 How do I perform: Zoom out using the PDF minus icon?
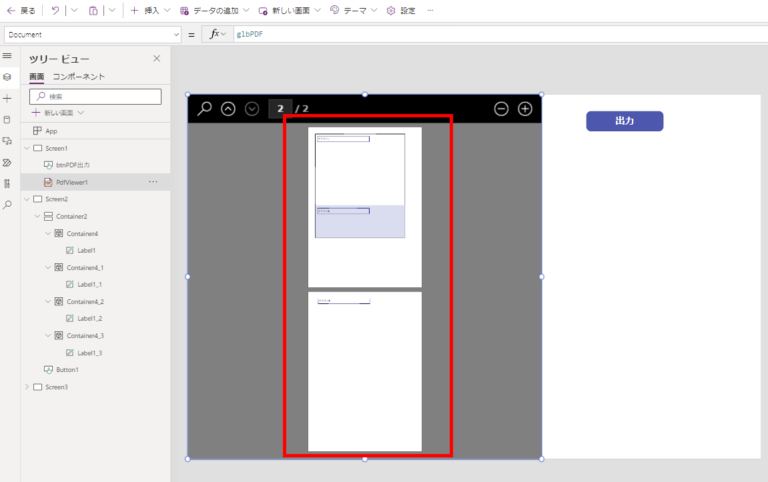(x=501, y=108)
